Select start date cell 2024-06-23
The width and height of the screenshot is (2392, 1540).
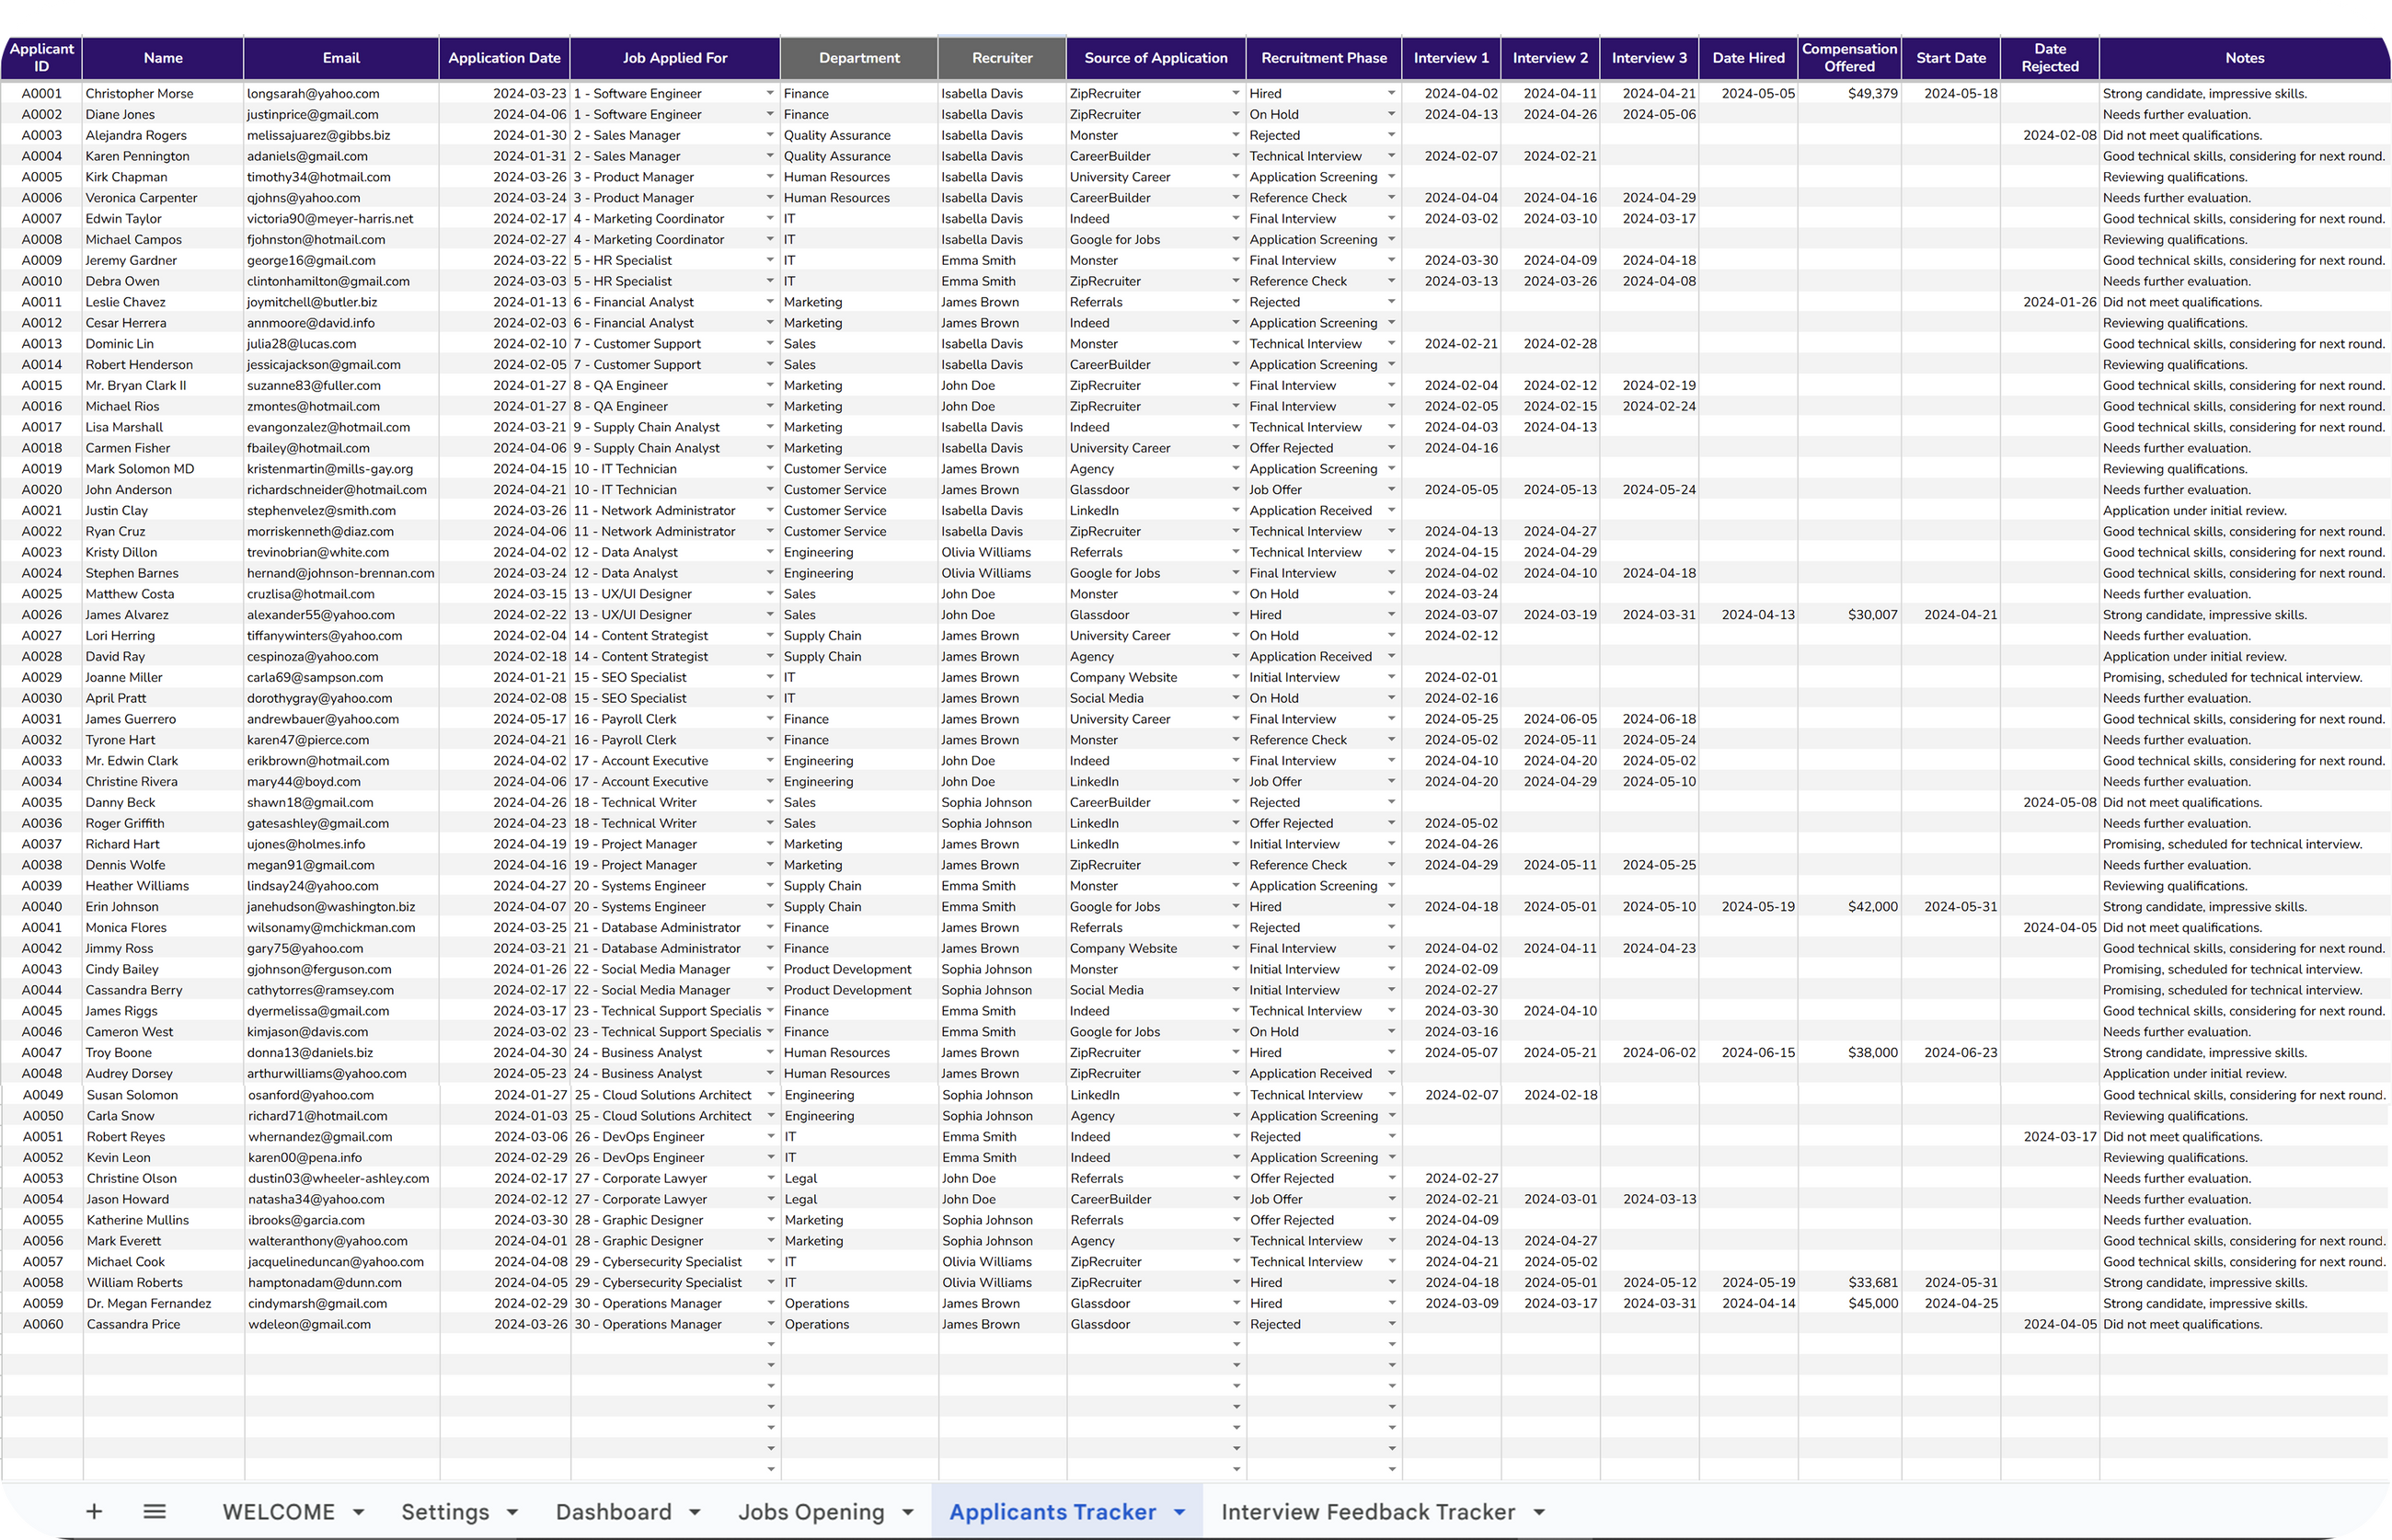1950,1052
